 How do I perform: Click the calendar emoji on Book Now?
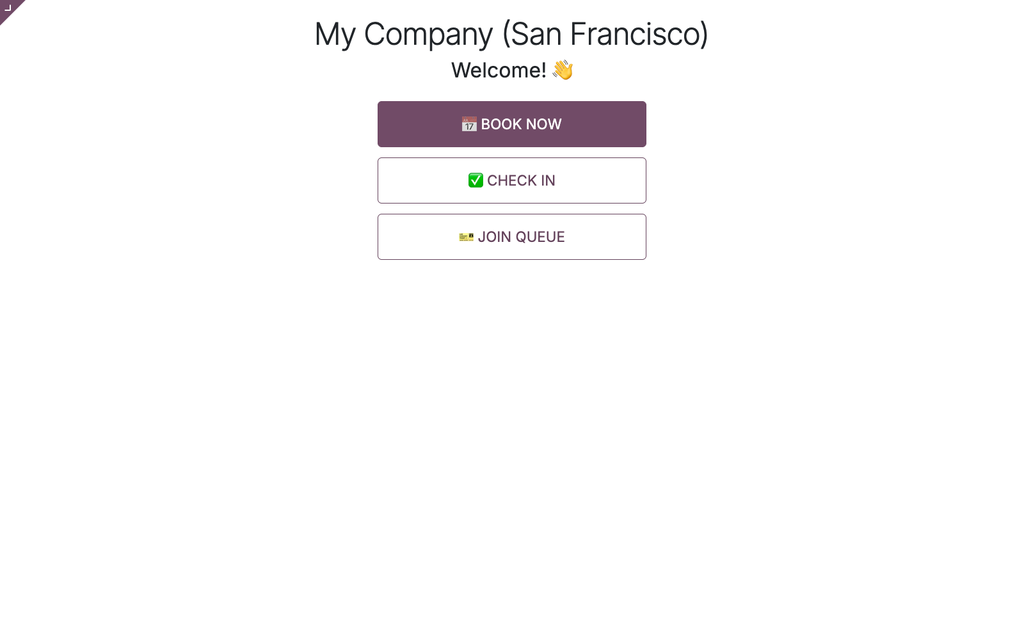pos(469,124)
